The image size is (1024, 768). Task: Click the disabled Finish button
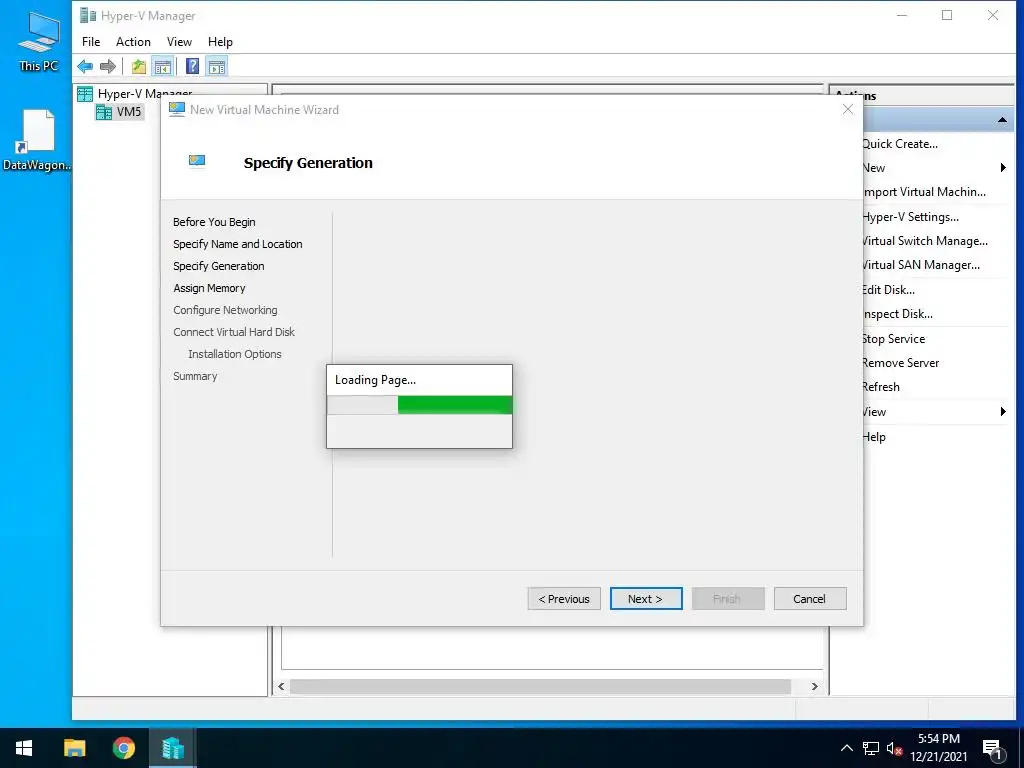pos(728,599)
